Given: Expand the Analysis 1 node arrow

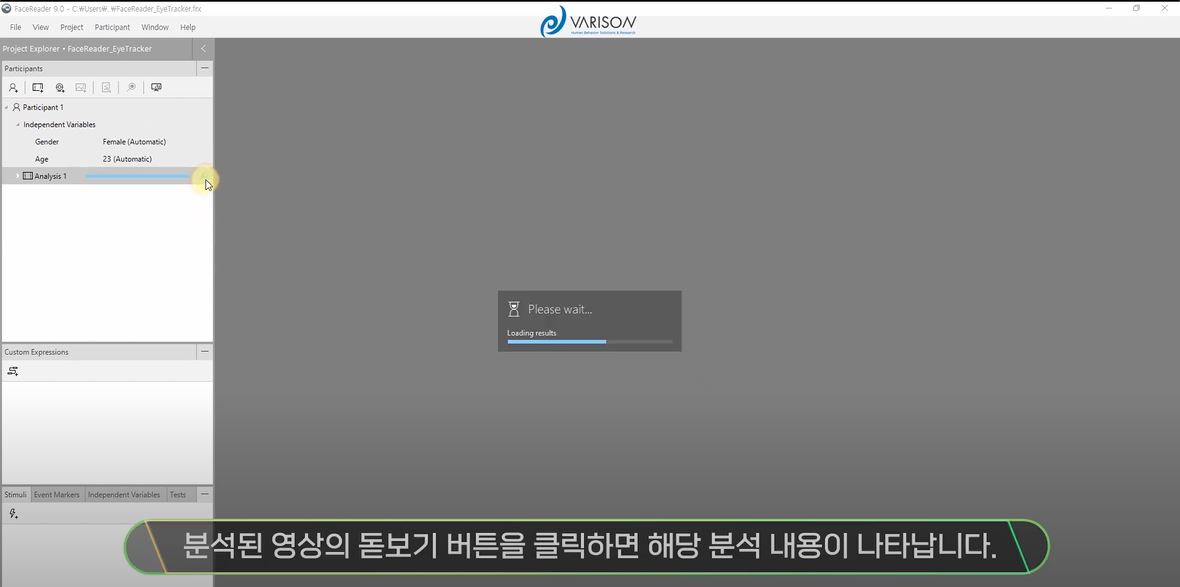Looking at the screenshot, I should tap(17, 176).
